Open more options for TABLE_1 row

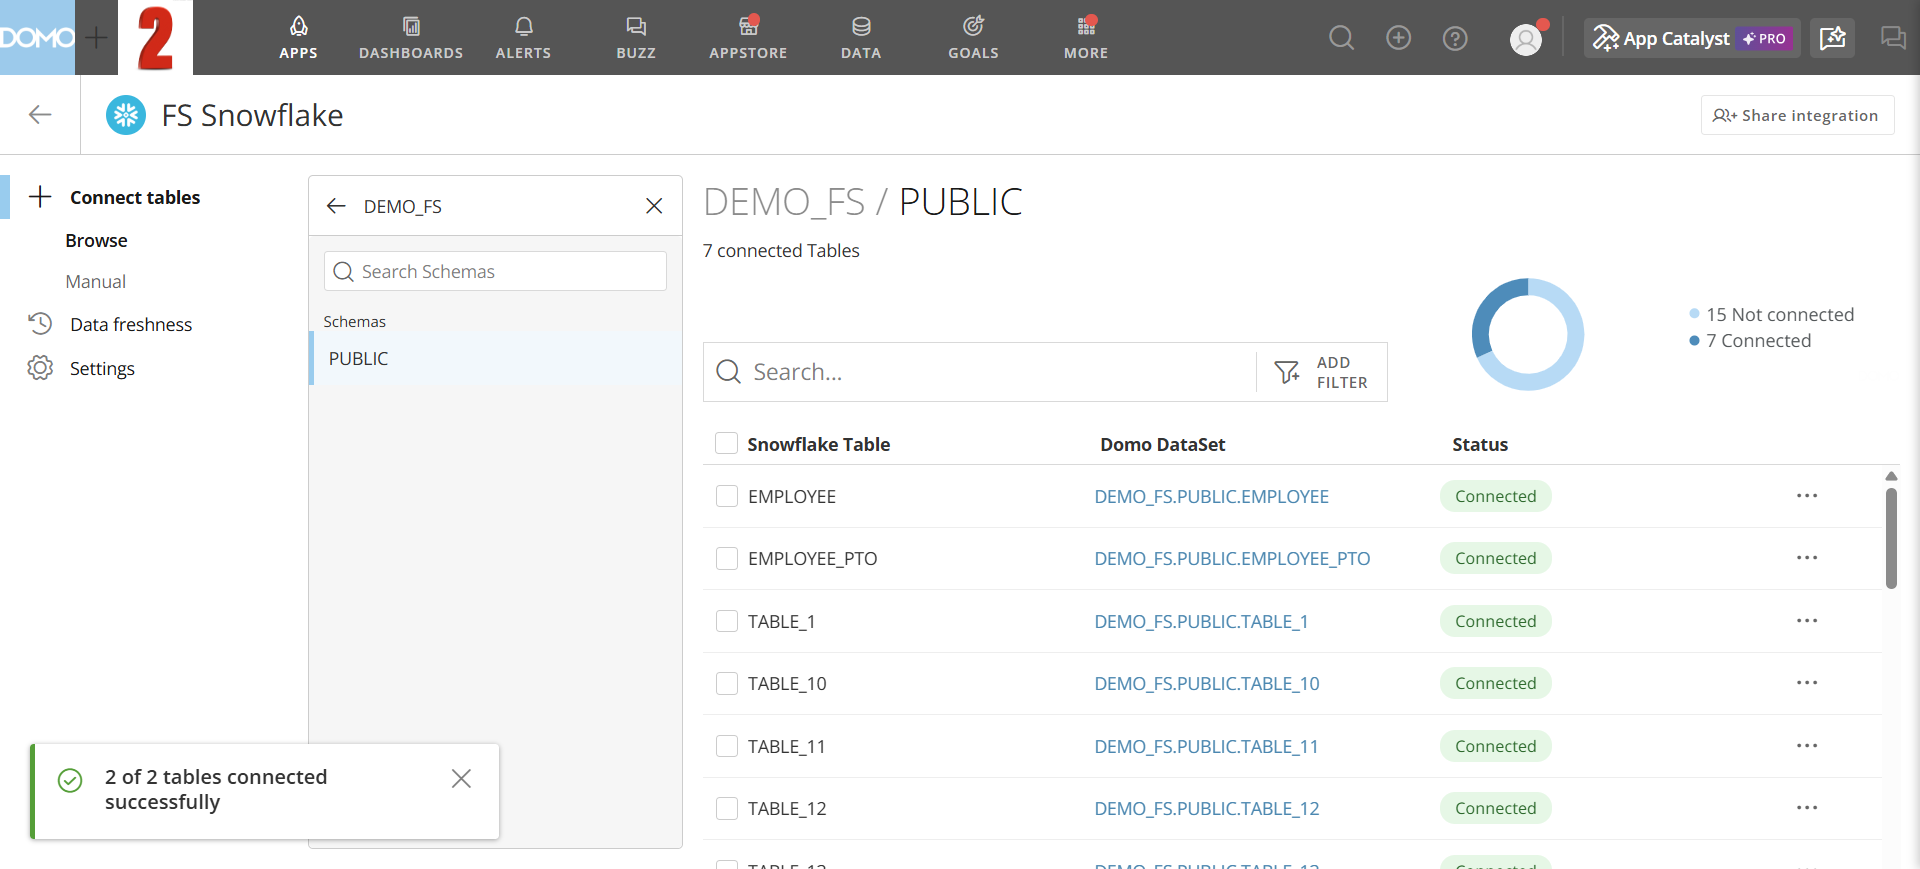(x=1806, y=621)
